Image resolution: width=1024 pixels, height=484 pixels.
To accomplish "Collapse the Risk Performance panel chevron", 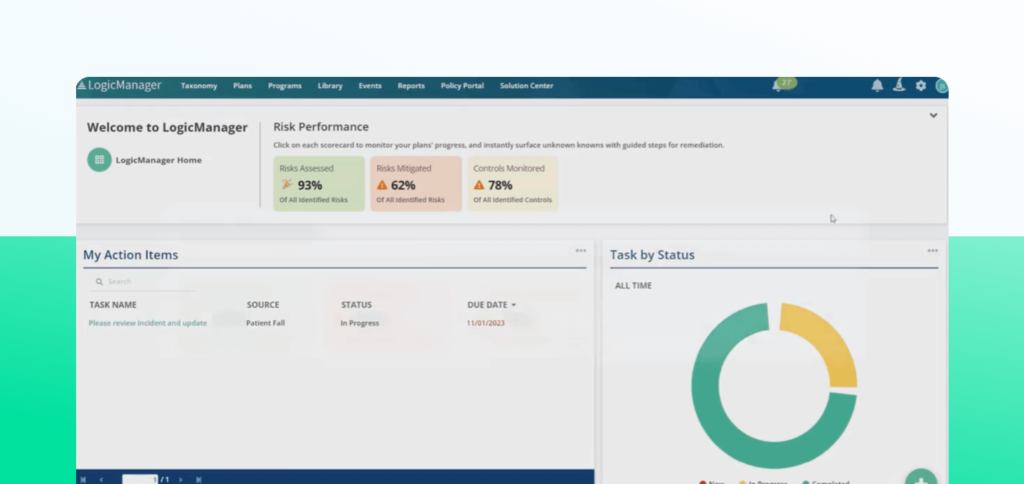I will (933, 115).
